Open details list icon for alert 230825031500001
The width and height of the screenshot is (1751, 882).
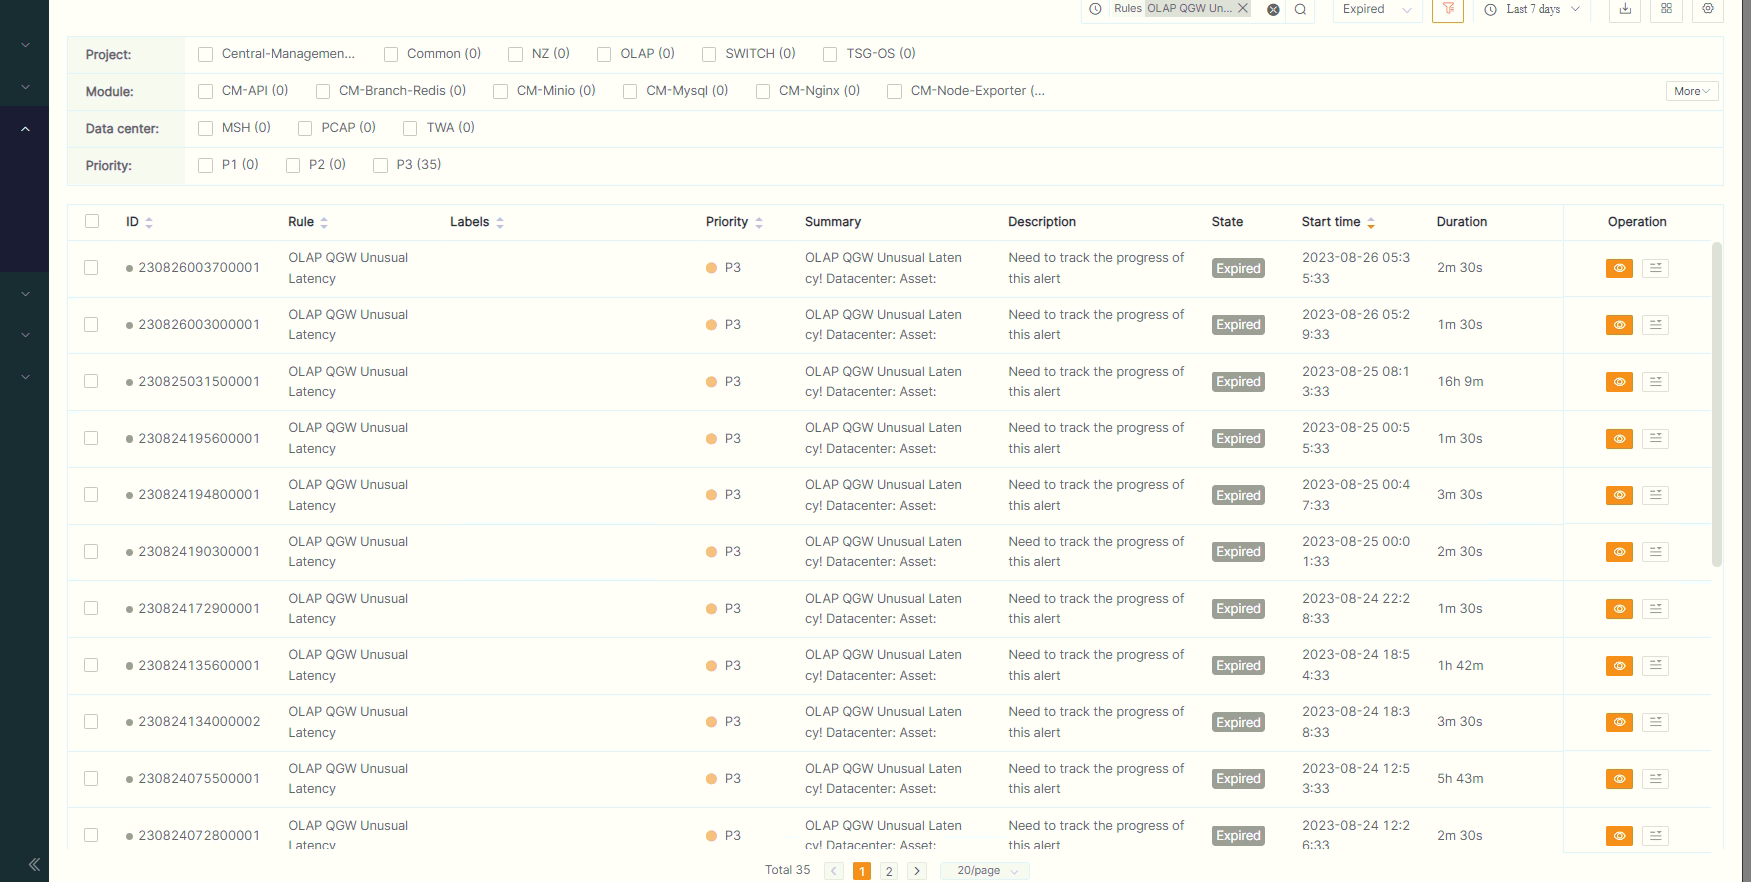click(1655, 382)
